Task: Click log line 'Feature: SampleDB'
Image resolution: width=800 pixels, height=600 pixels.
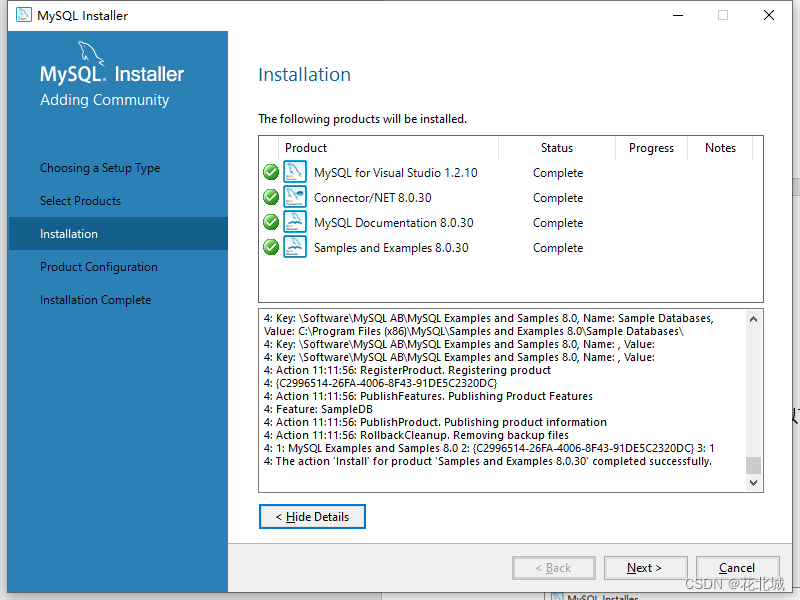Action: [x=318, y=409]
